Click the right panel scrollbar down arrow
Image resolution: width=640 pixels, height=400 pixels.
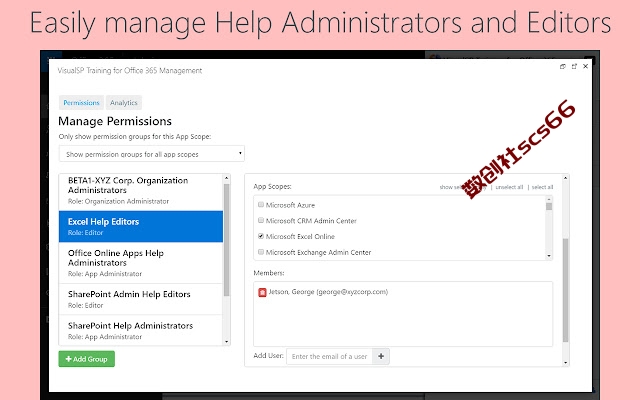pos(565,362)
